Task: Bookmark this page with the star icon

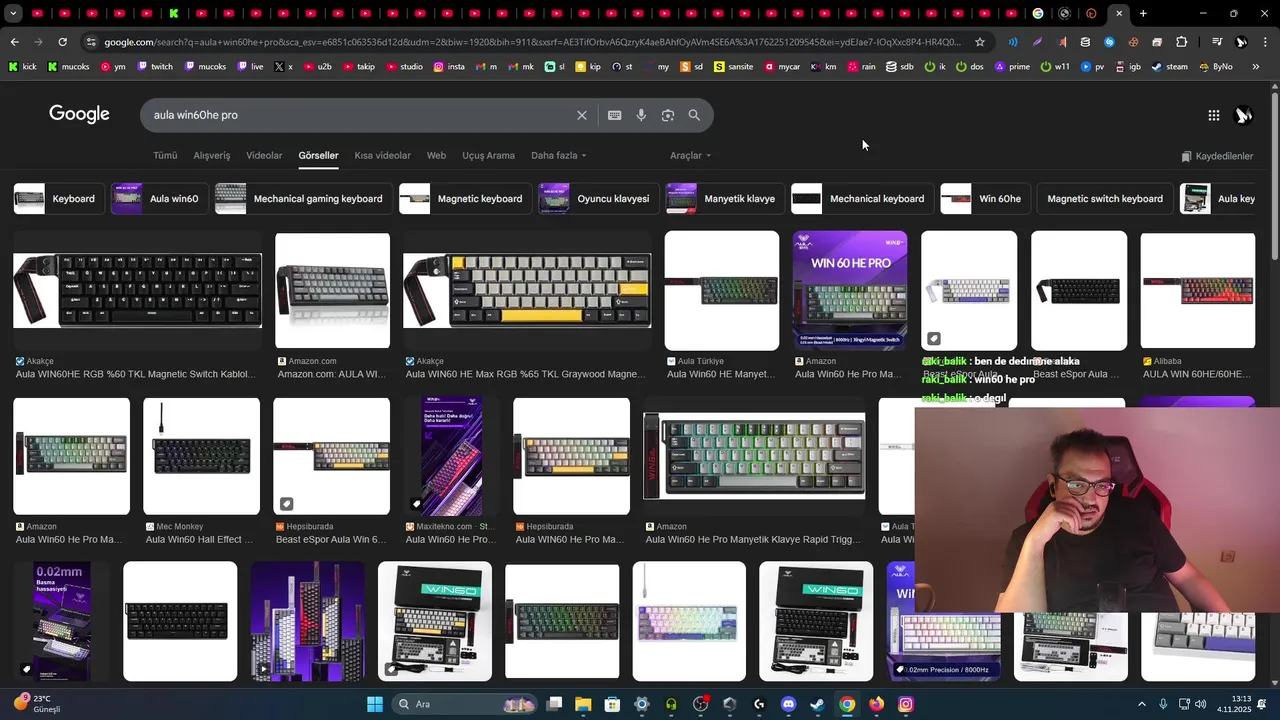Action: [x=980, y=42]
